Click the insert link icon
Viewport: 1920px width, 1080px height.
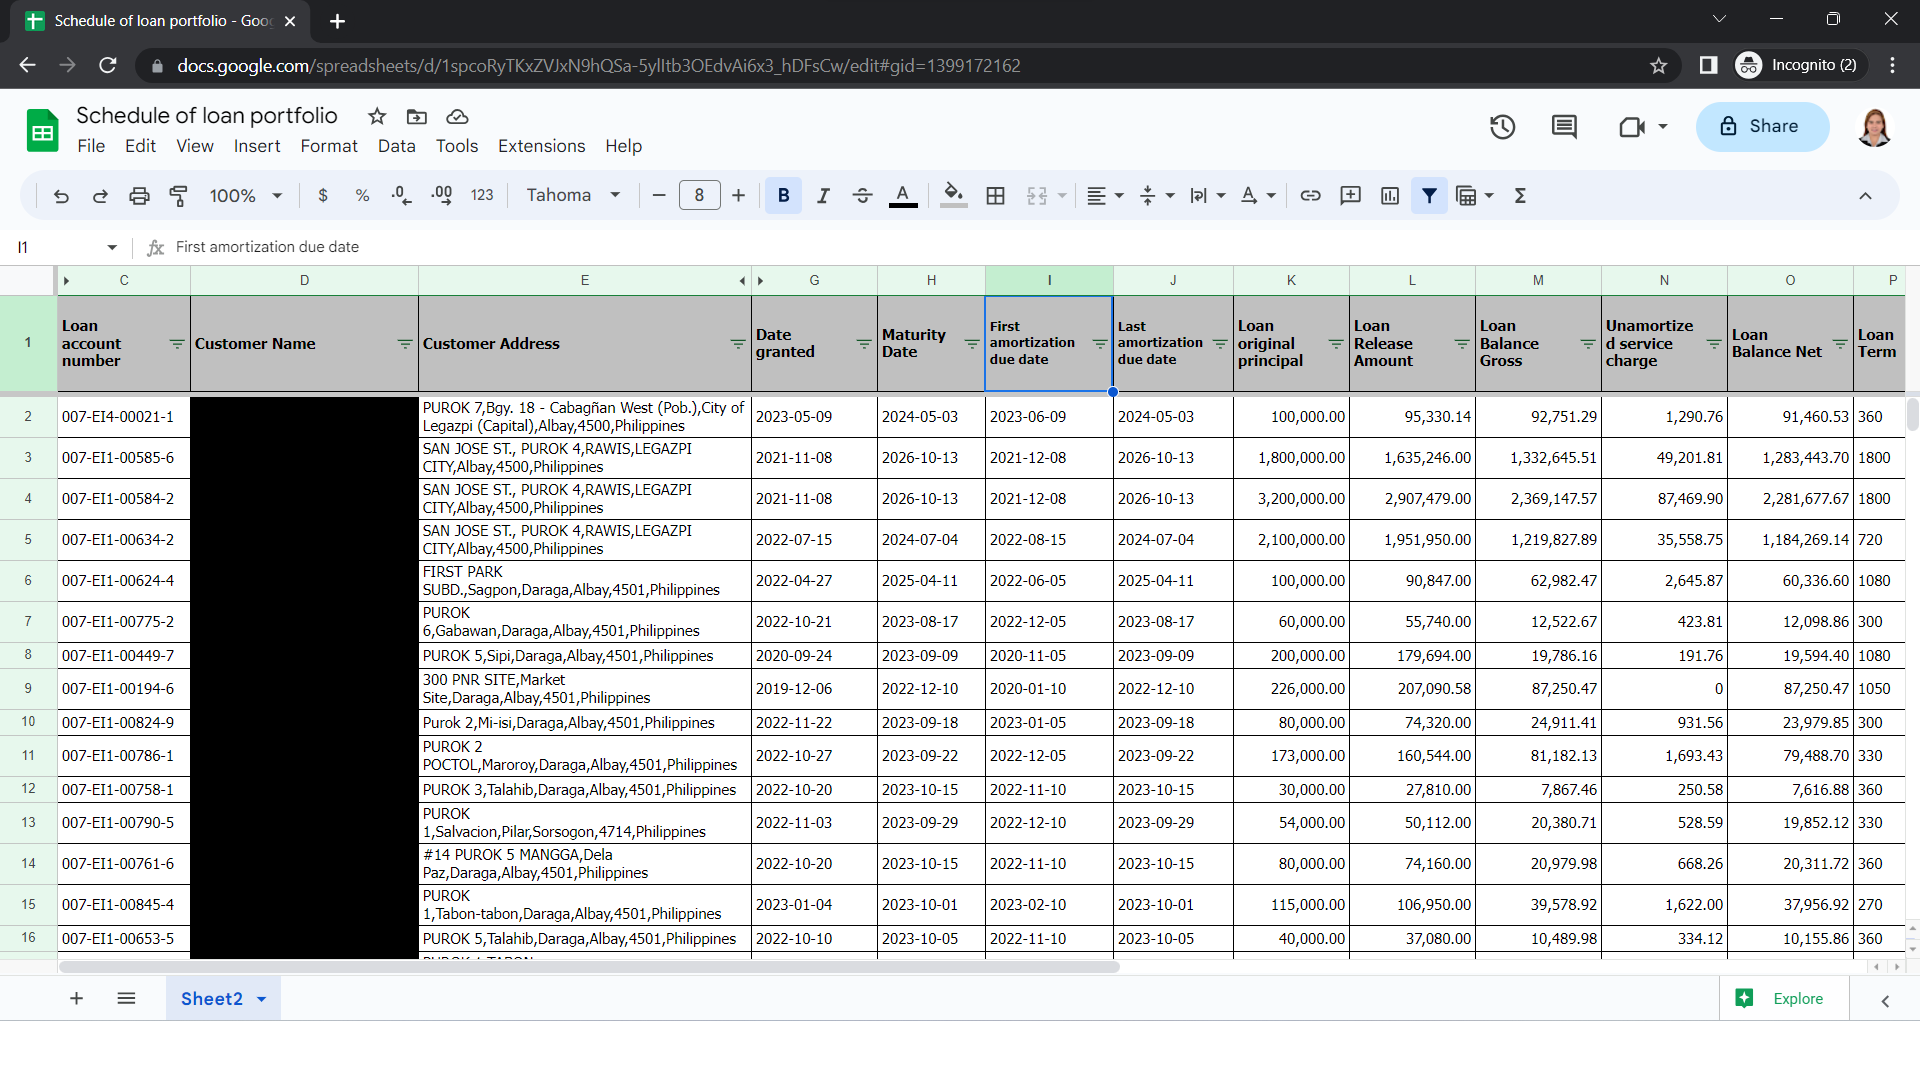point(1310,196)
